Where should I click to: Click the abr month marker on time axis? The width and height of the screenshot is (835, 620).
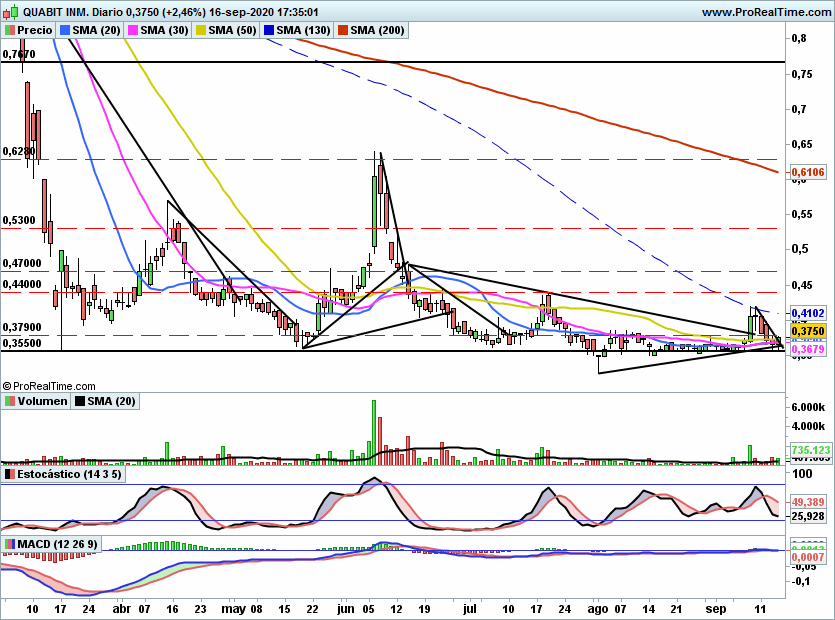click(122, 609)
